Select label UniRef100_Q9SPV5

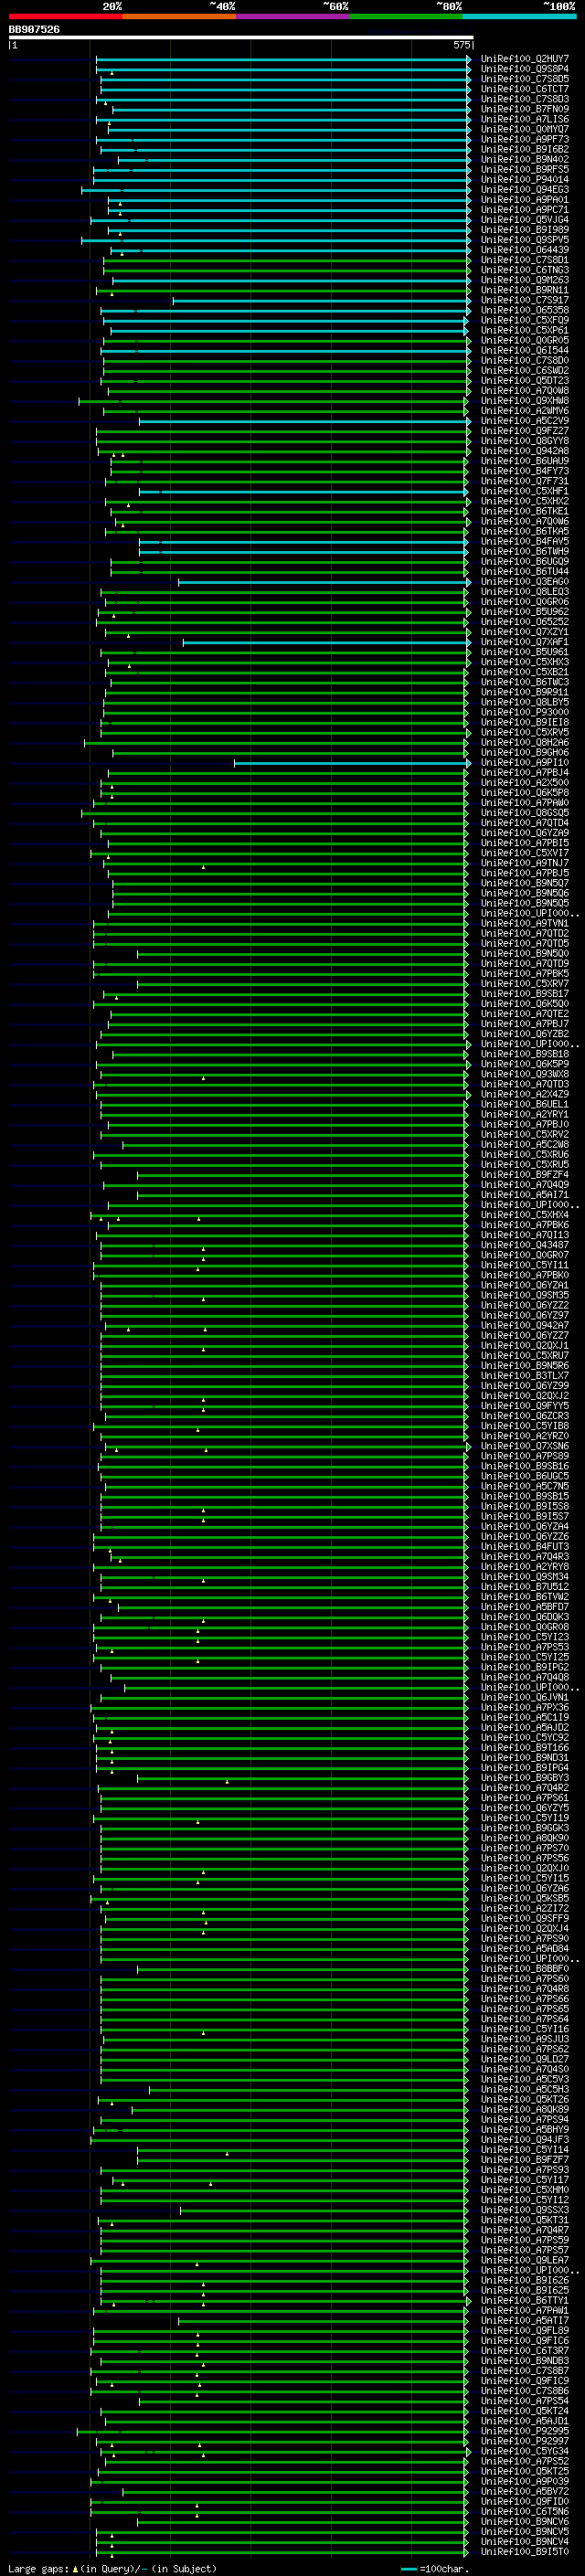[524, 240]
